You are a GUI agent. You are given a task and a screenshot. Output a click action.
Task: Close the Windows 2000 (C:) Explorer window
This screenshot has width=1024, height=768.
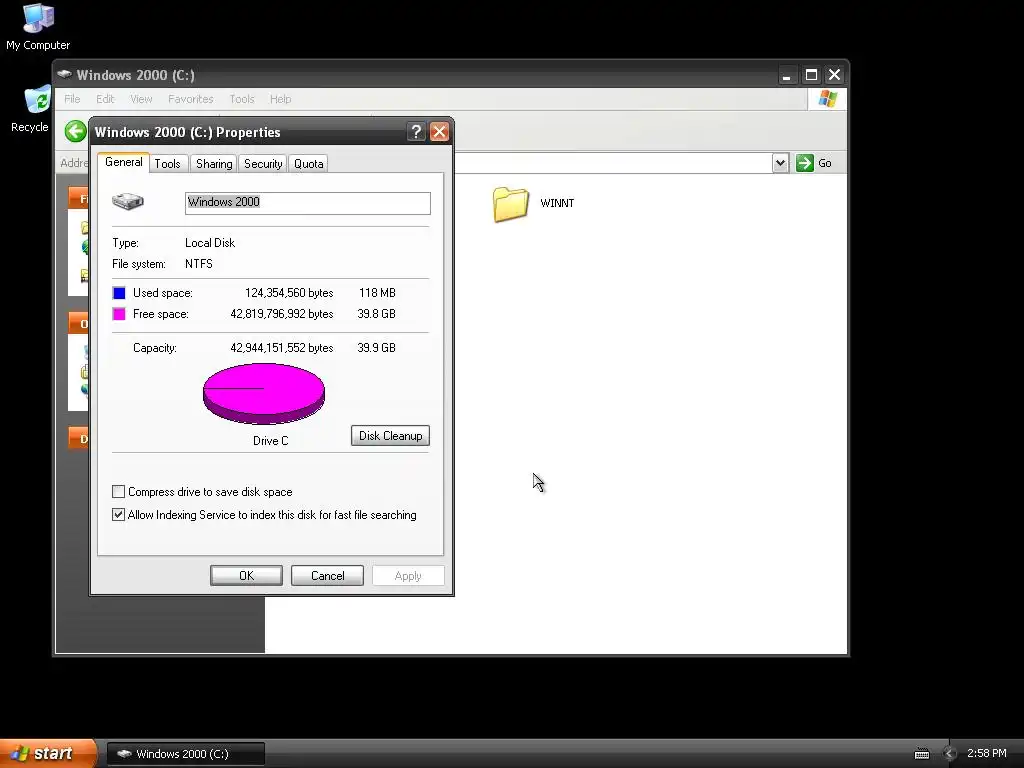pos(835,75)
